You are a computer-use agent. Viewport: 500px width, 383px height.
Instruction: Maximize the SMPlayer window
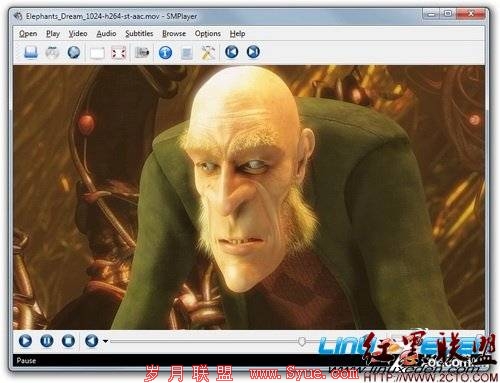[448, 14]
